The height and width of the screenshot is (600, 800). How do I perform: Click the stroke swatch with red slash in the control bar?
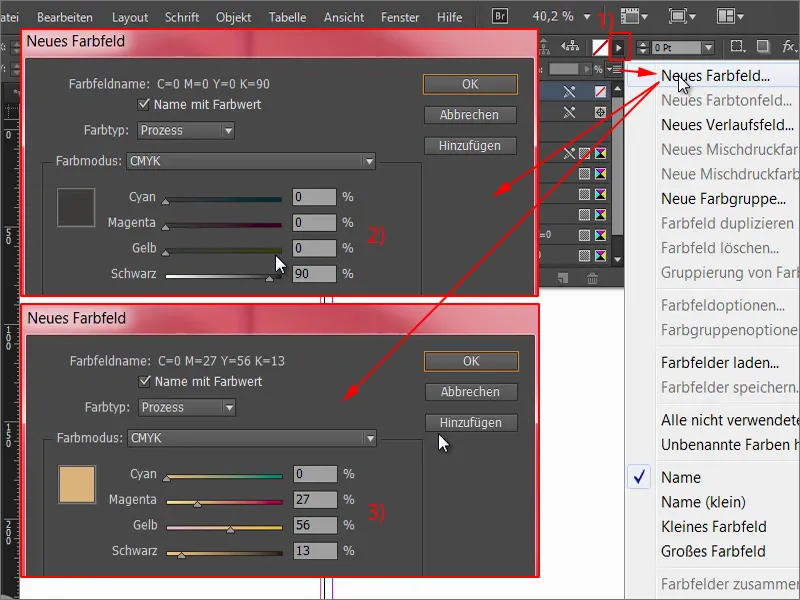click(600, 48)
